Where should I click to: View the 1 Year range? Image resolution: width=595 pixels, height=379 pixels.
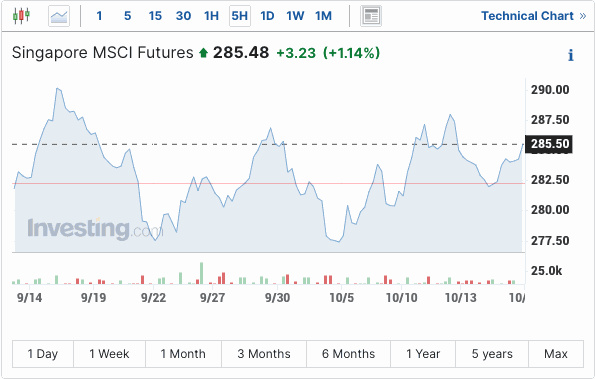pos(423,354)
